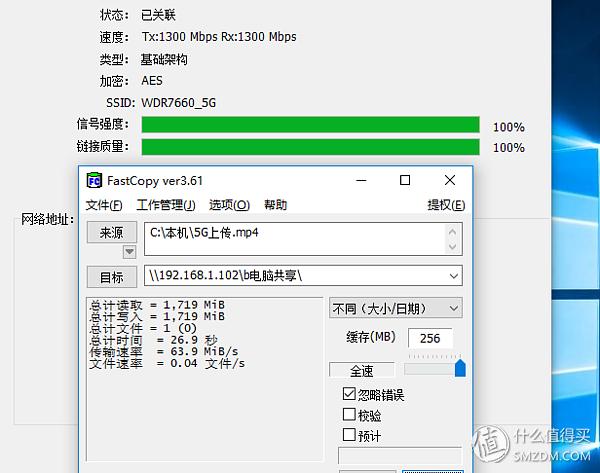This screenshot has width=600, height=473.
Task: Maximize the FastCopy window
Action: tap(405, 180)
